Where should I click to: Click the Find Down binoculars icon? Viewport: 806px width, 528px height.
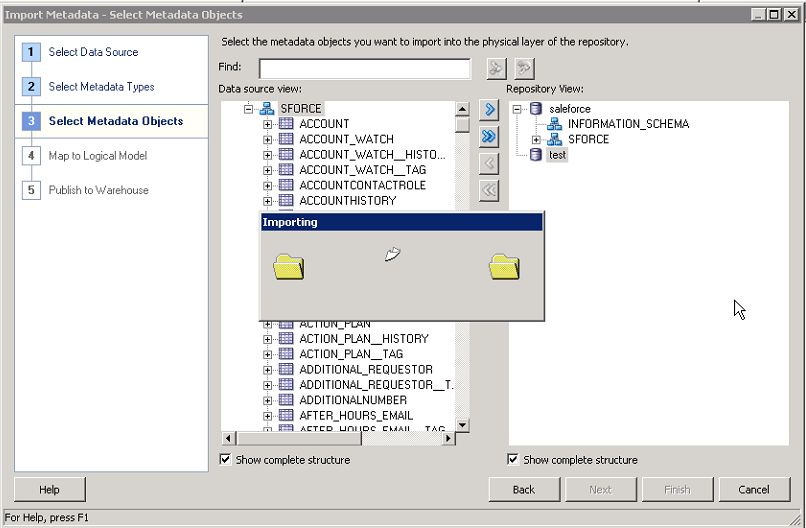tap(496, 68)
